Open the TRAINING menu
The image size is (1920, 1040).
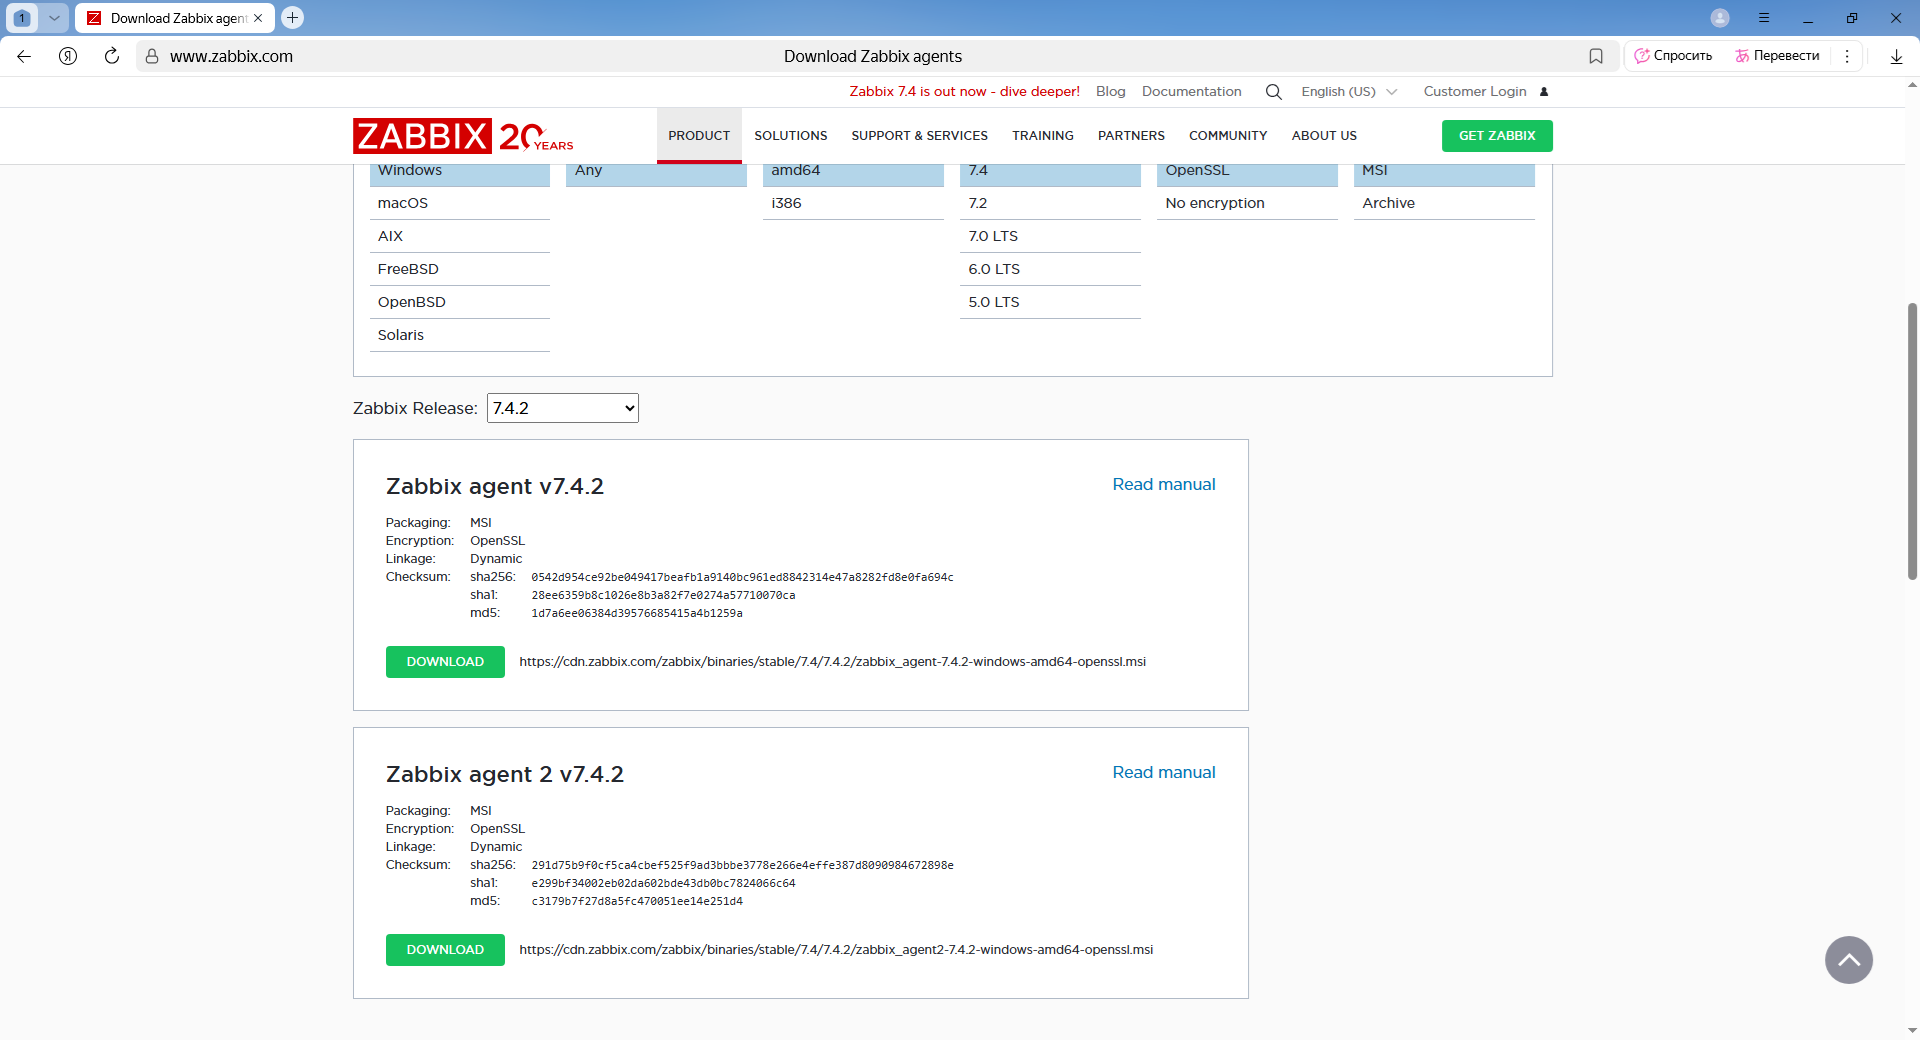pyautogui.click(x=1043, y=136)
